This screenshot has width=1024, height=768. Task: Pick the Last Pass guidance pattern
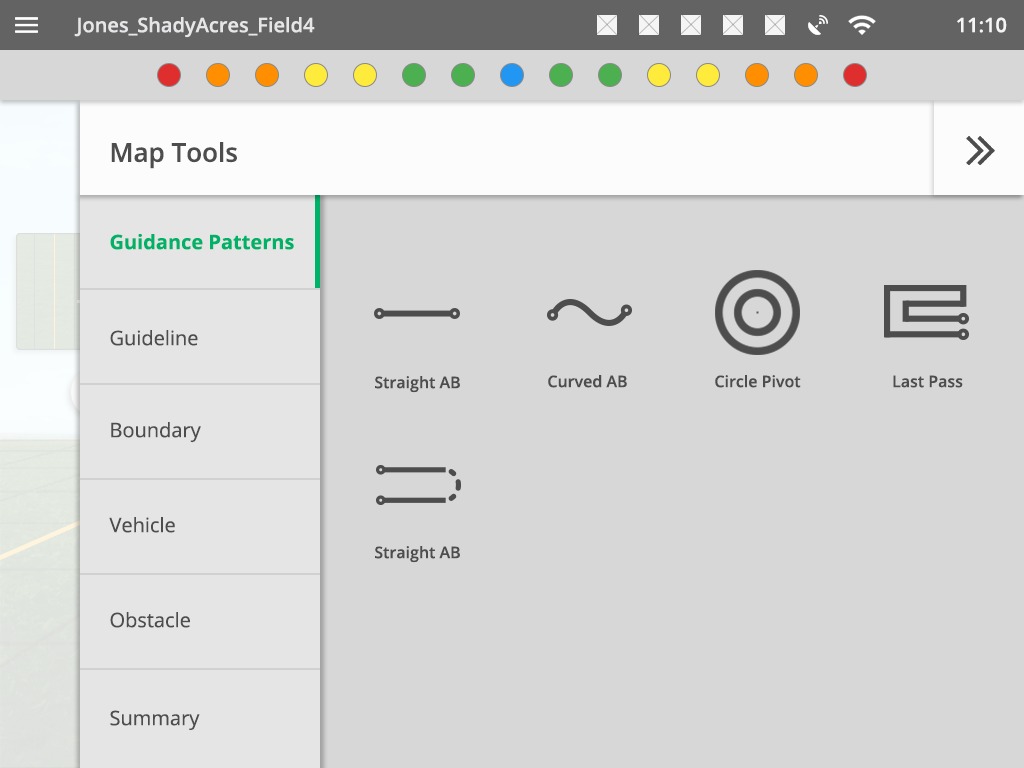(926, 312)
